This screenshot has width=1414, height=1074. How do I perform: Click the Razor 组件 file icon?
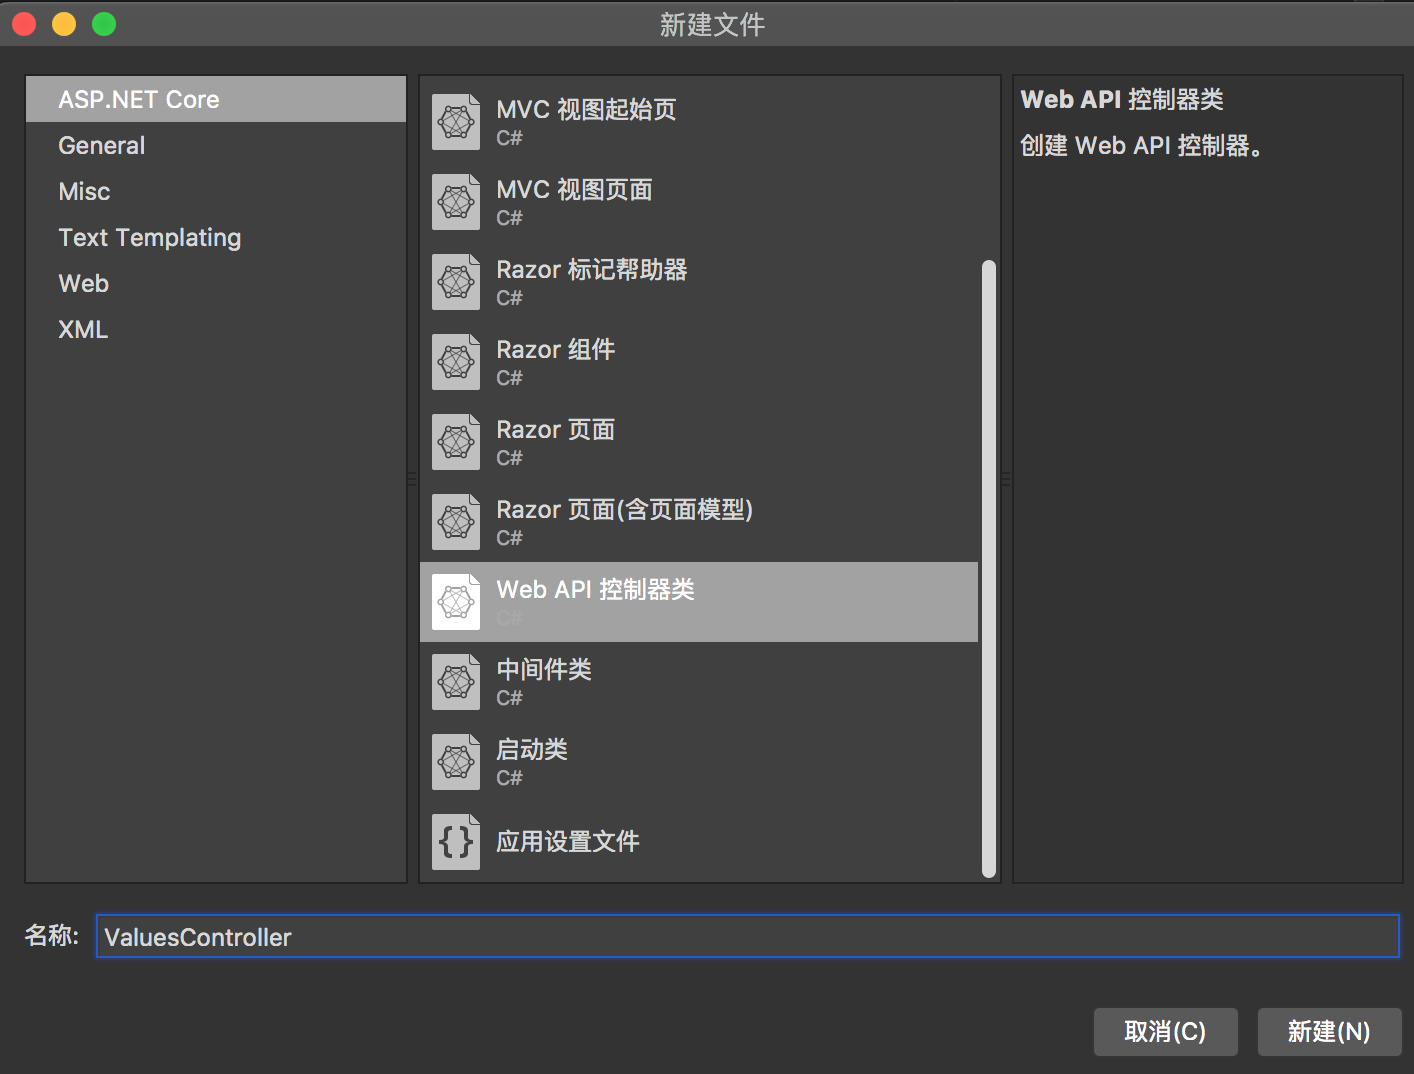(x=456, y=362)
